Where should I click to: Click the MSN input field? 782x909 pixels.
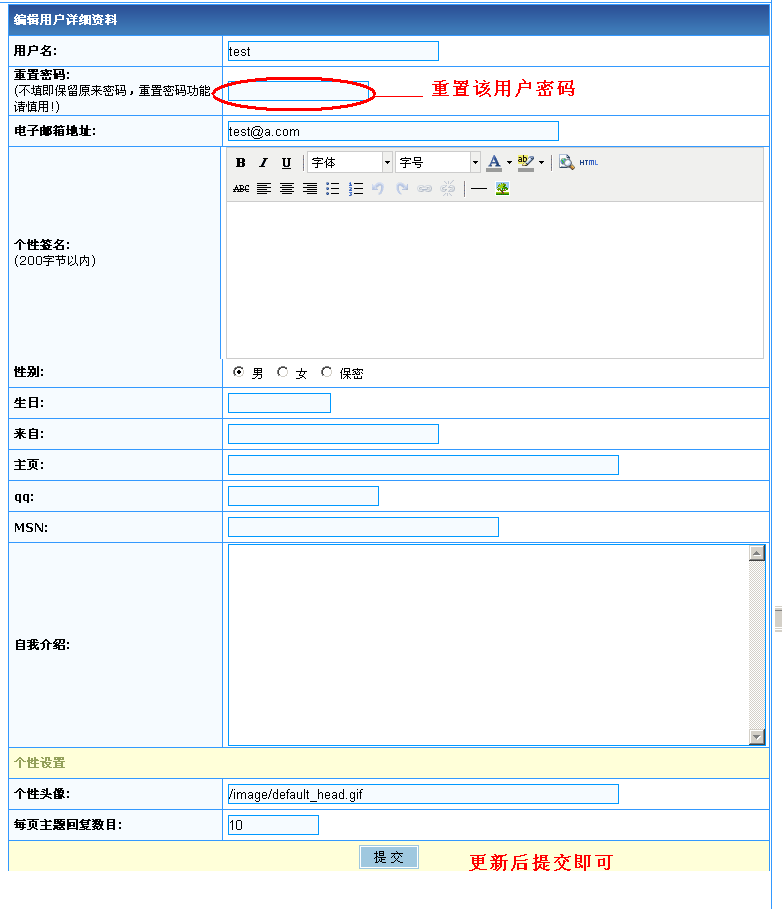click(x=363, y=527)
